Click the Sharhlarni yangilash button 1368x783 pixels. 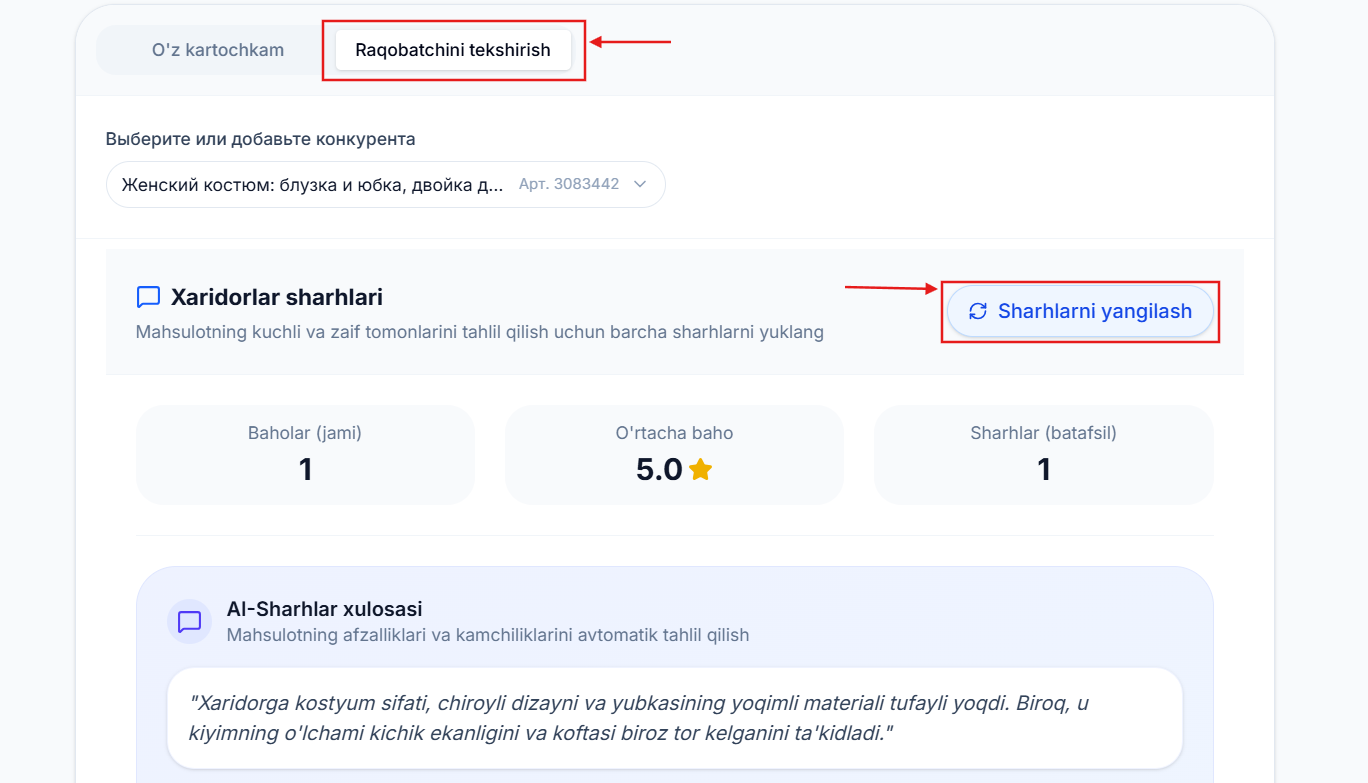click(x=1080, y=311)
